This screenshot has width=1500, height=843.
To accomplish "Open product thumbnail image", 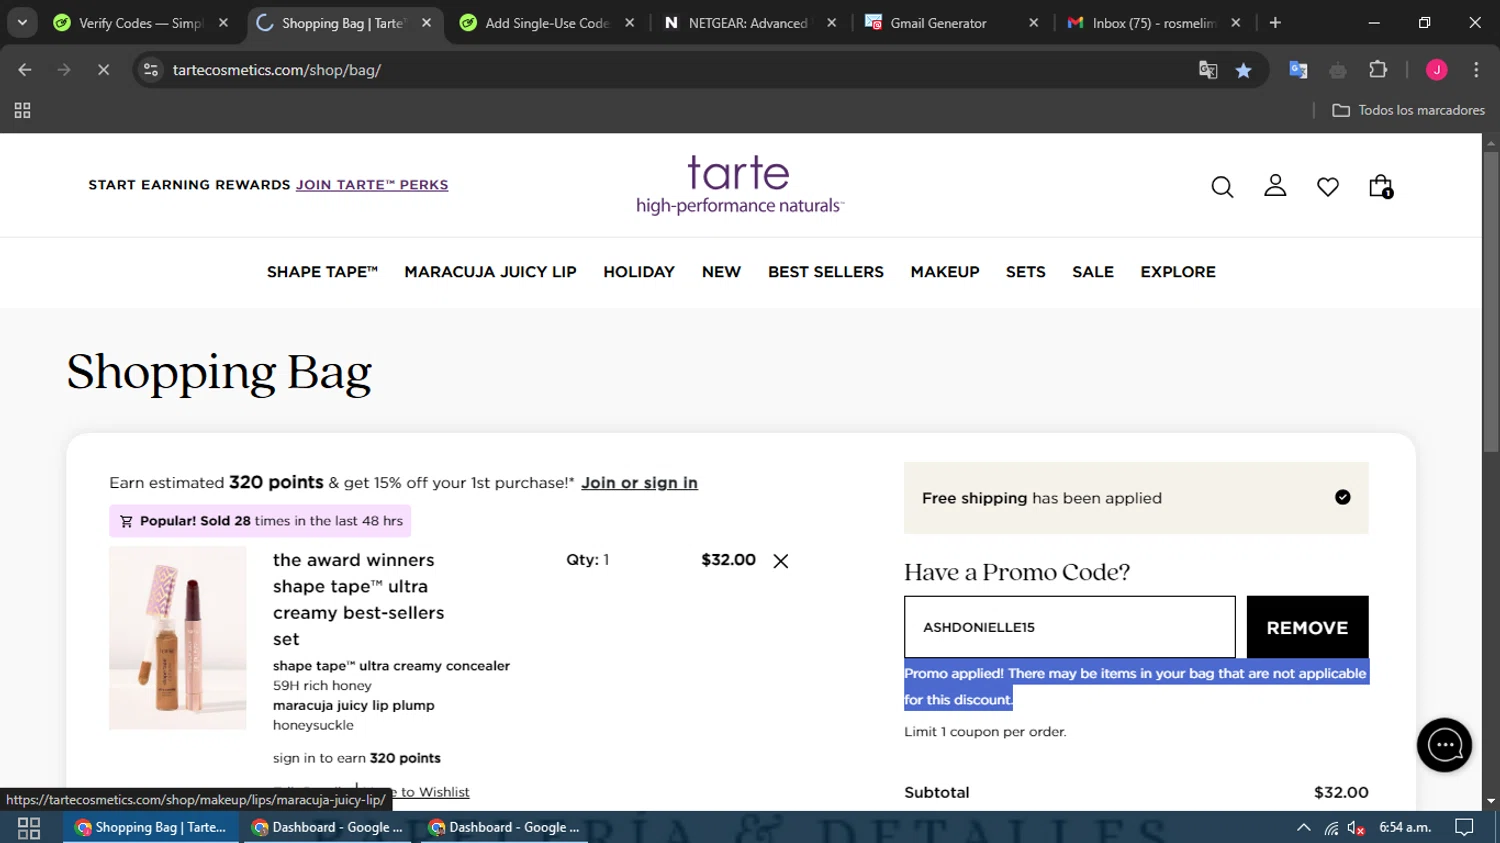I will [x=178, y=638].
